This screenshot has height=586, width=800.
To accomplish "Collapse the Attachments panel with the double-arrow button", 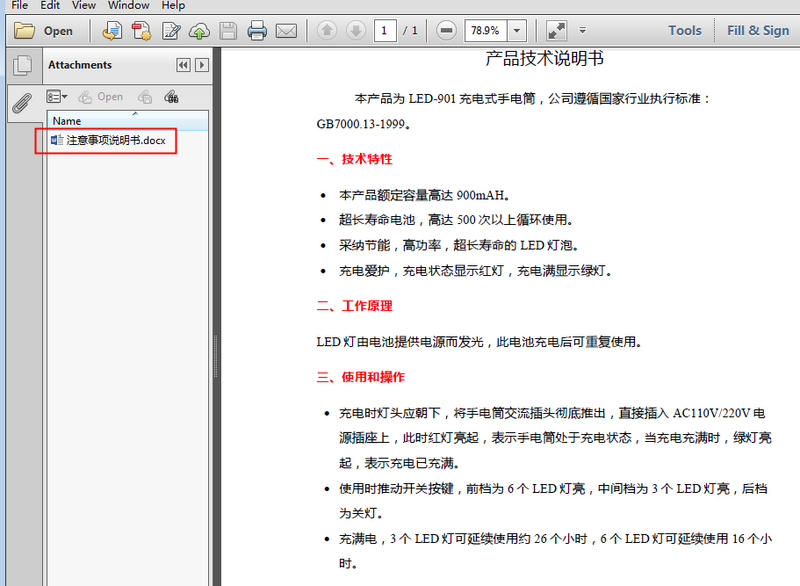I will [183, 65].
